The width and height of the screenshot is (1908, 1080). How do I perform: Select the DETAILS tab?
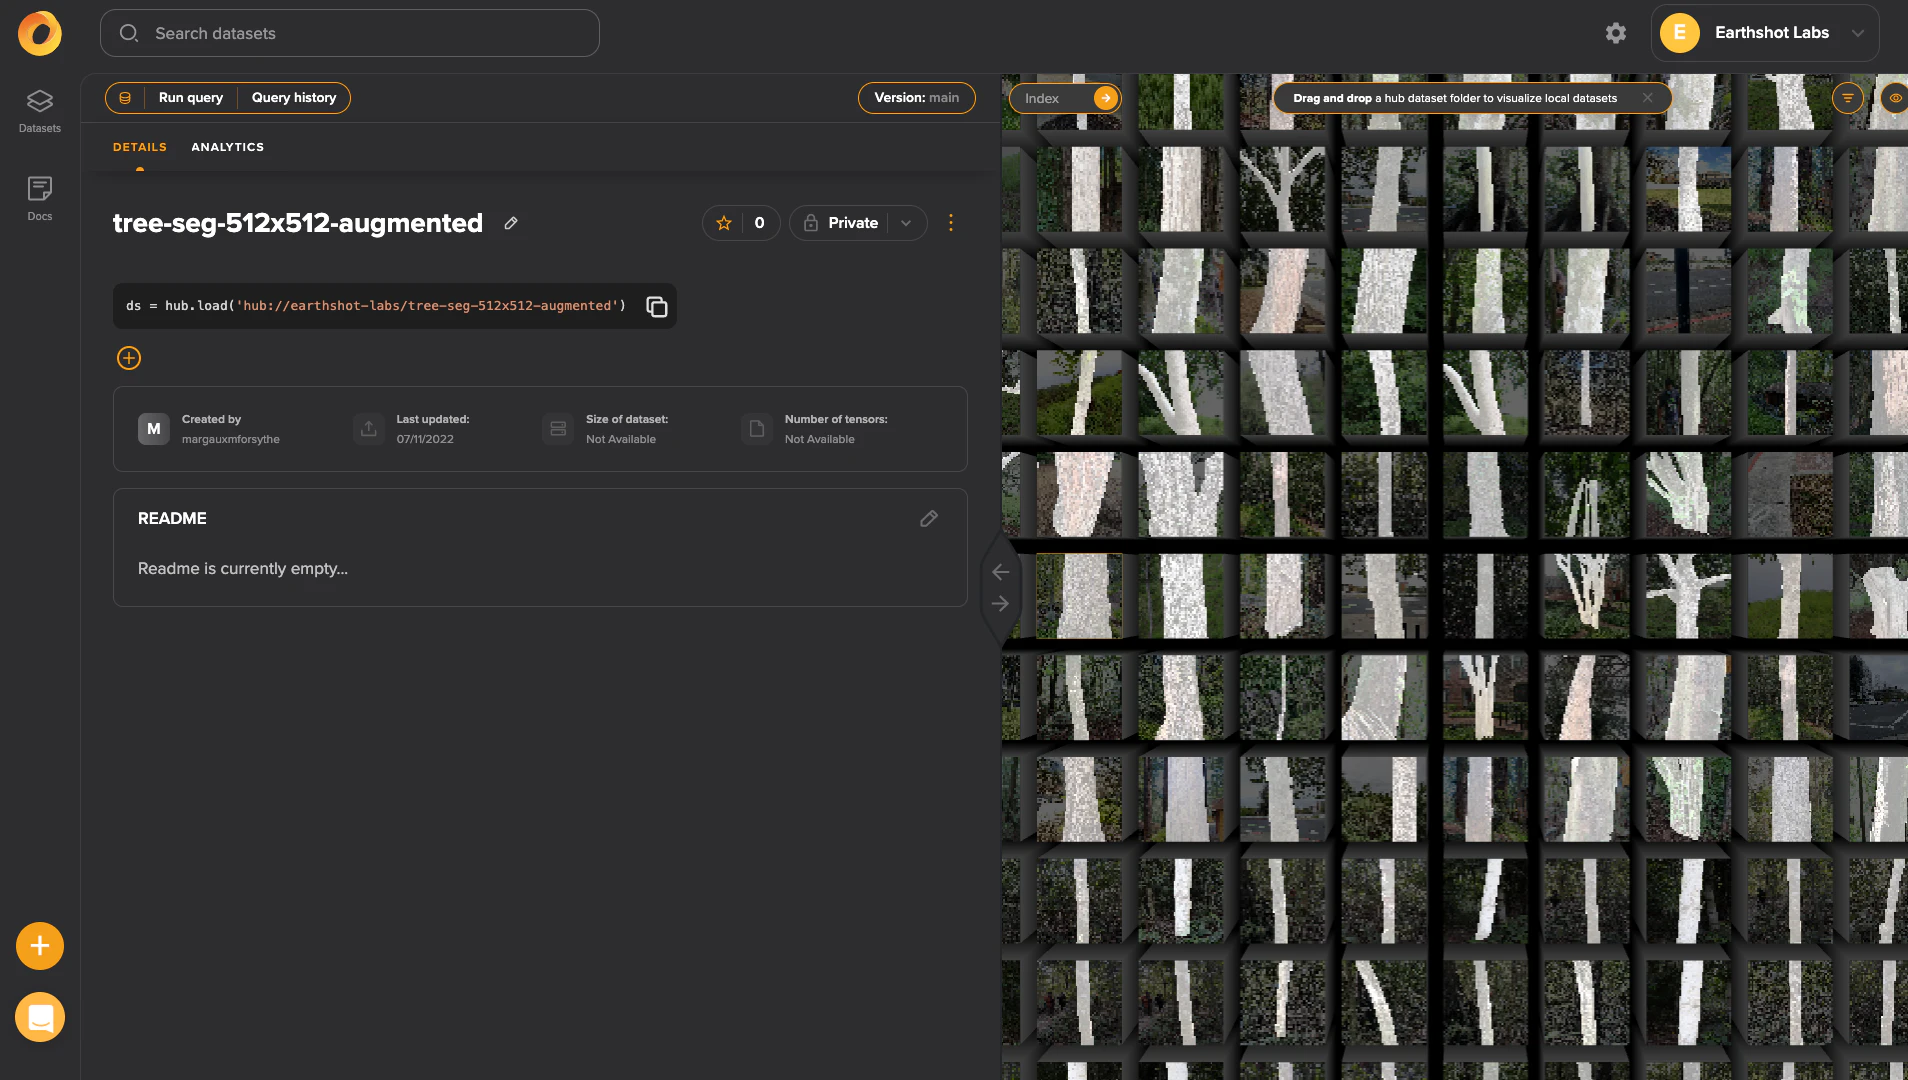click(139, 147)
